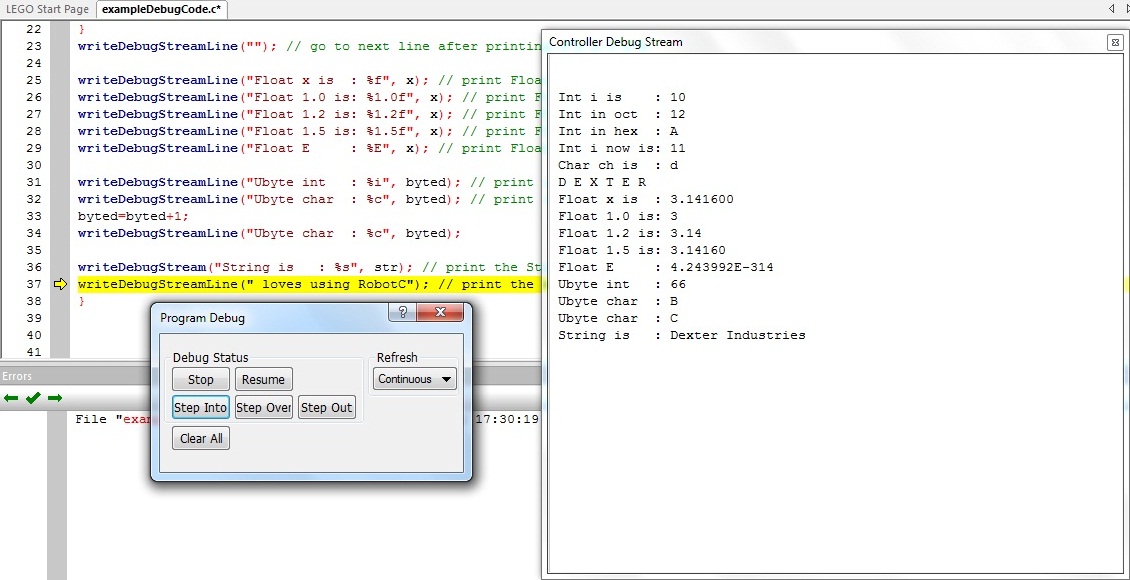Click the Step Over button
The width and height of the screenshot is (1130, 580).
264,407
